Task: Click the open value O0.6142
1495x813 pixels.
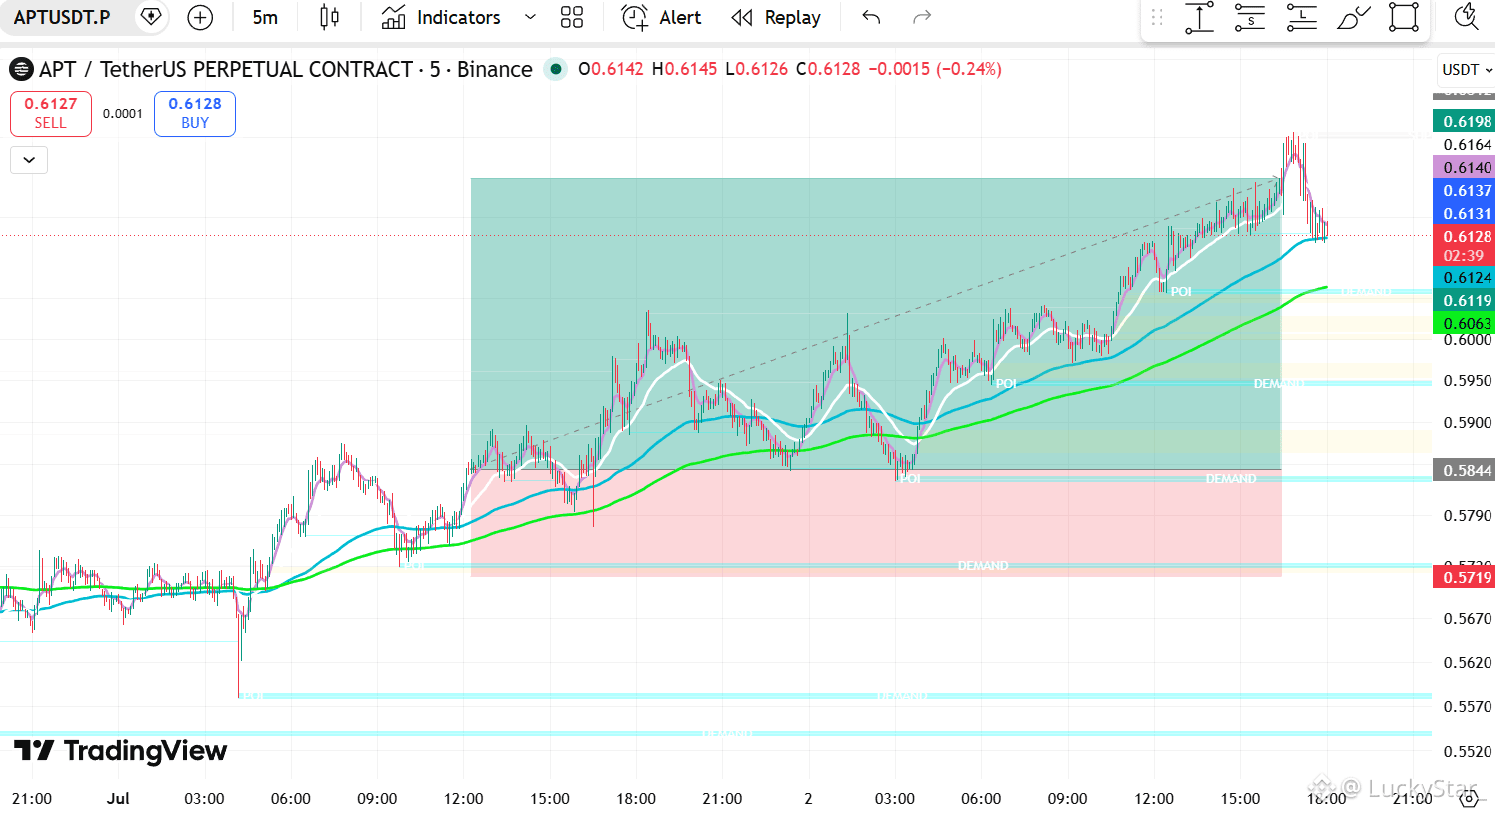Action: 611,69
